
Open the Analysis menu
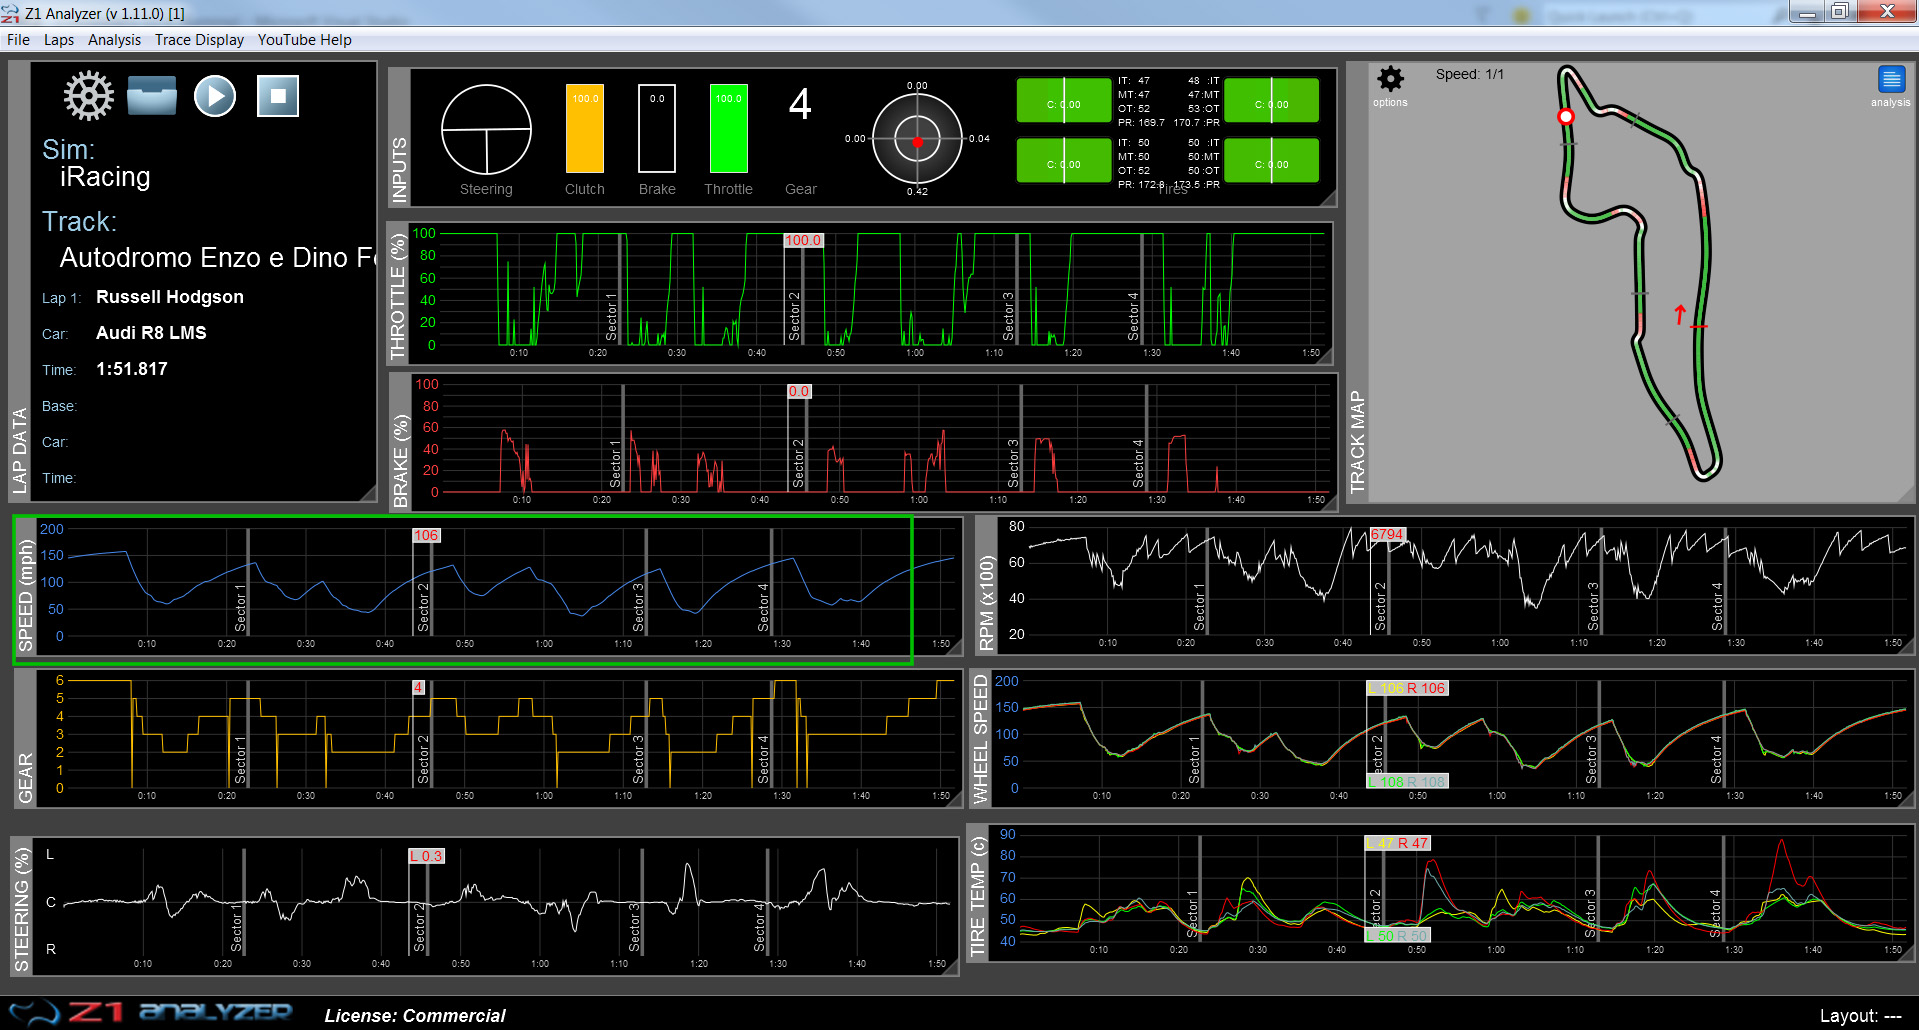click(114, 40)
